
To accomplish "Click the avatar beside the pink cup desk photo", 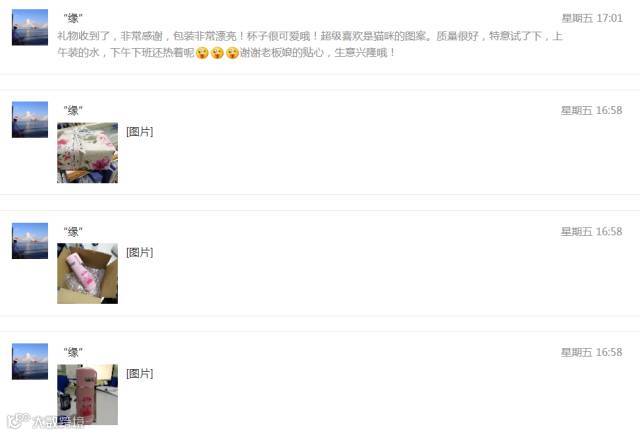I will point(30,362).
